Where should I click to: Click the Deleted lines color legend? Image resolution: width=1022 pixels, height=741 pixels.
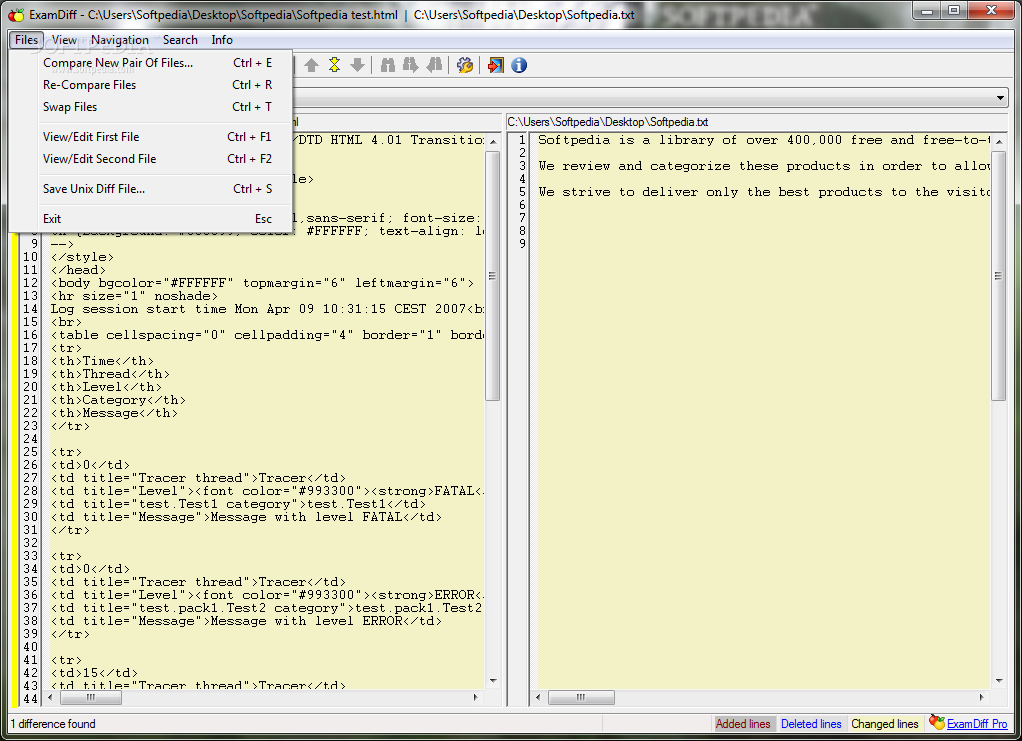point(811,723)
